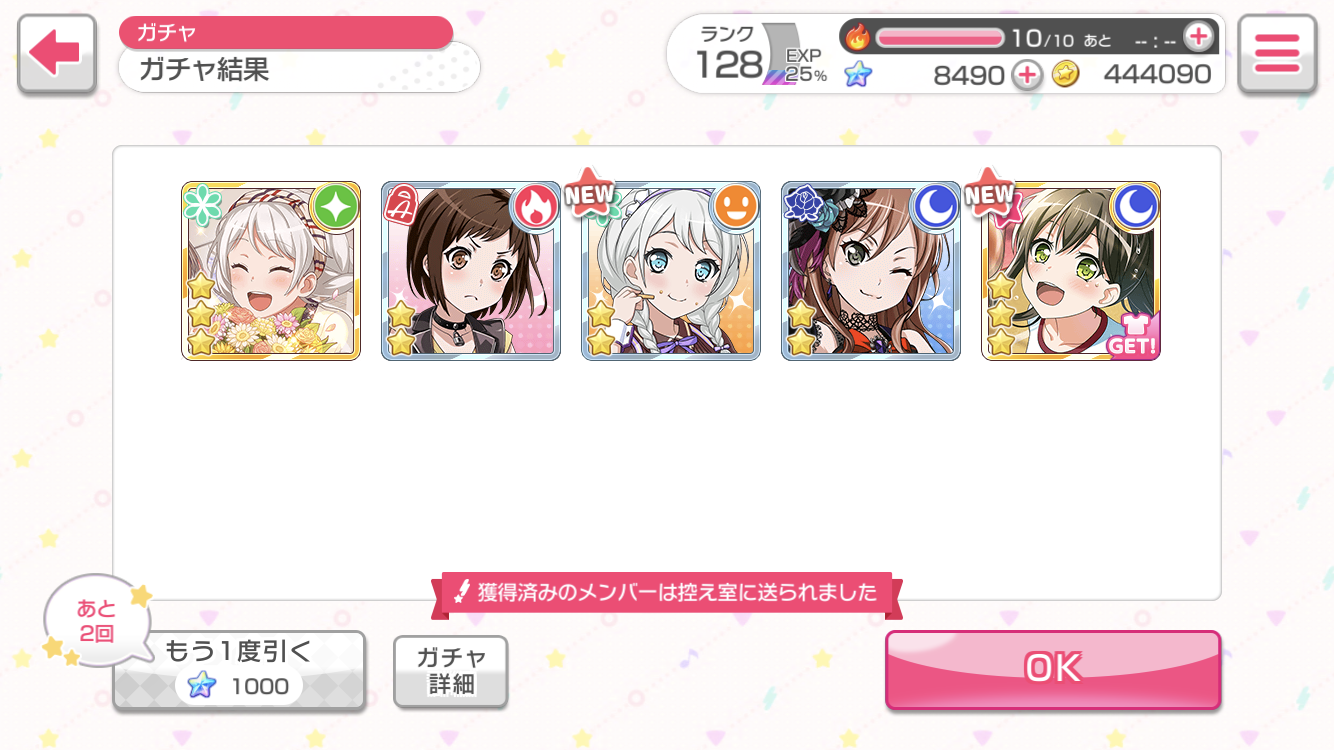
Task: Tap the plus icon next to live boost gauge
Action: pos(1198,38)
